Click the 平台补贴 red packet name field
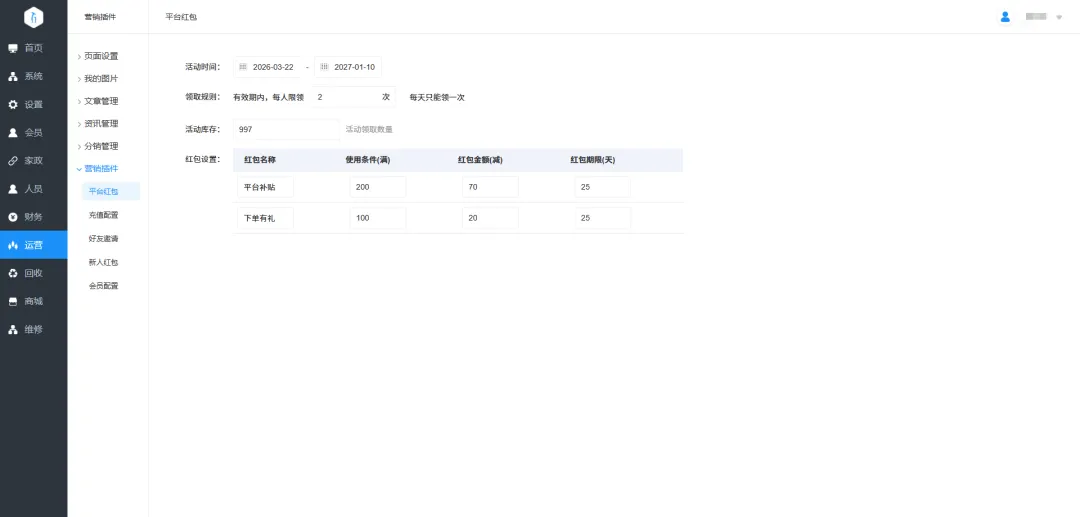The width and height of the screenshot is (1080, 517). [265, 187]
